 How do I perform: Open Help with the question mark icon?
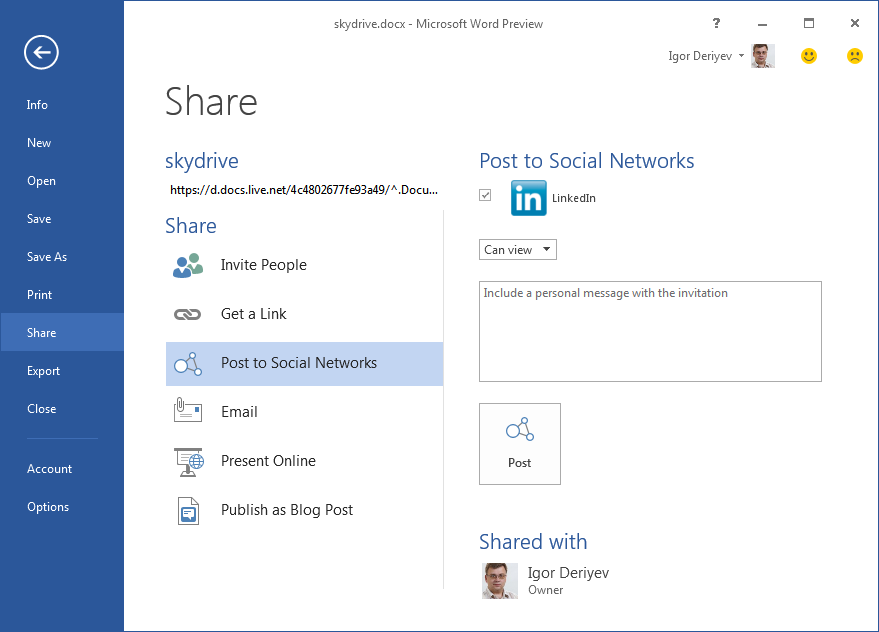coord(716,24)
